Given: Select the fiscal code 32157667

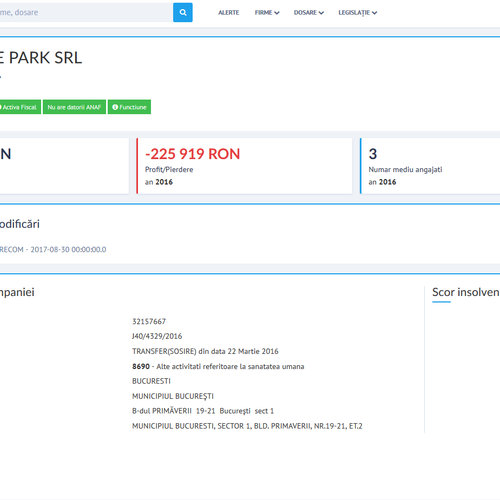Looking at the screenshot, I should tap(149, 321).
